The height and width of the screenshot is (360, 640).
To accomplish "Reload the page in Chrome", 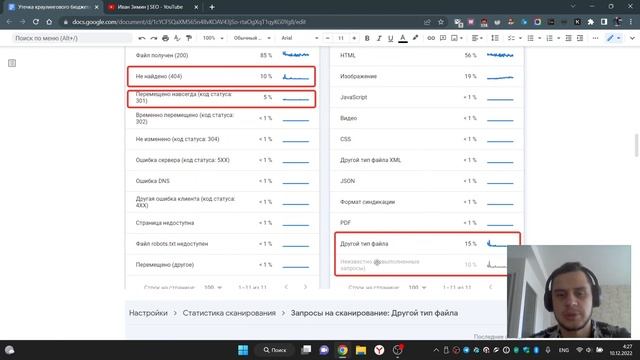I will coord(36,22).
